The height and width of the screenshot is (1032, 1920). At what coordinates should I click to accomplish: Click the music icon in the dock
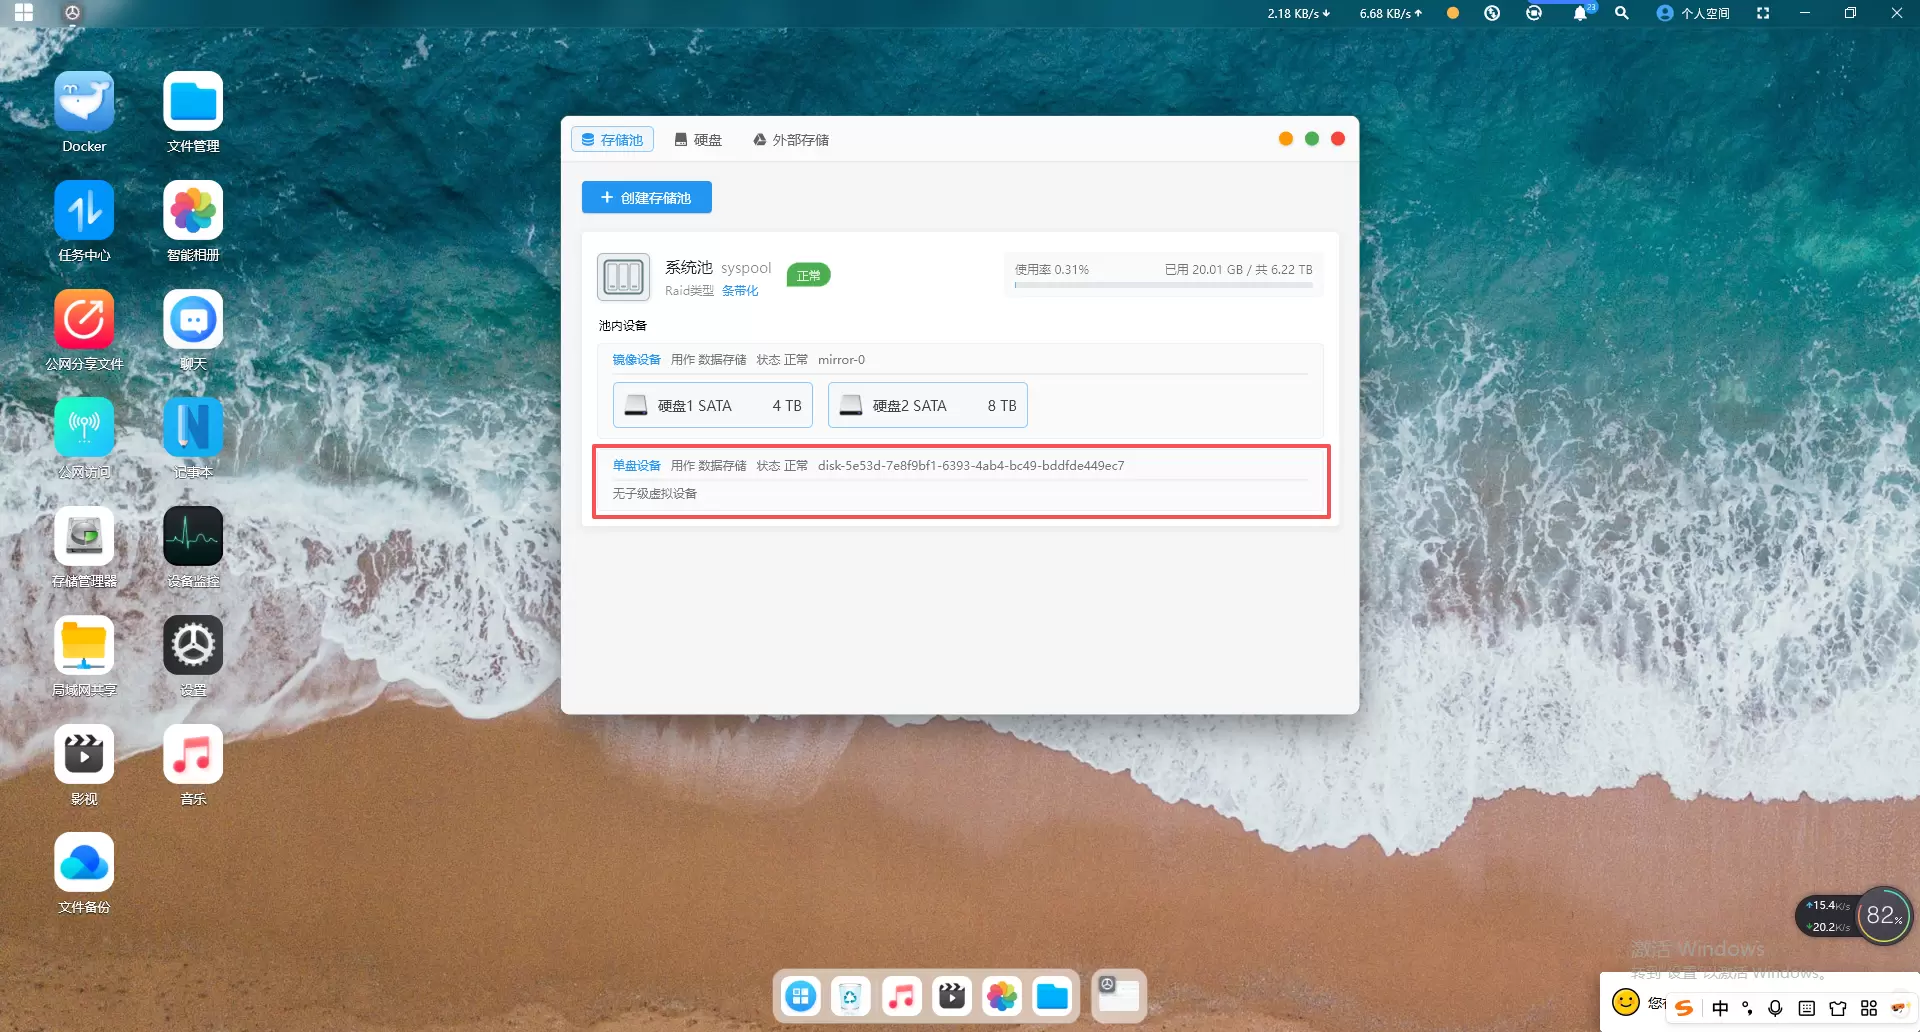(902, 996)
